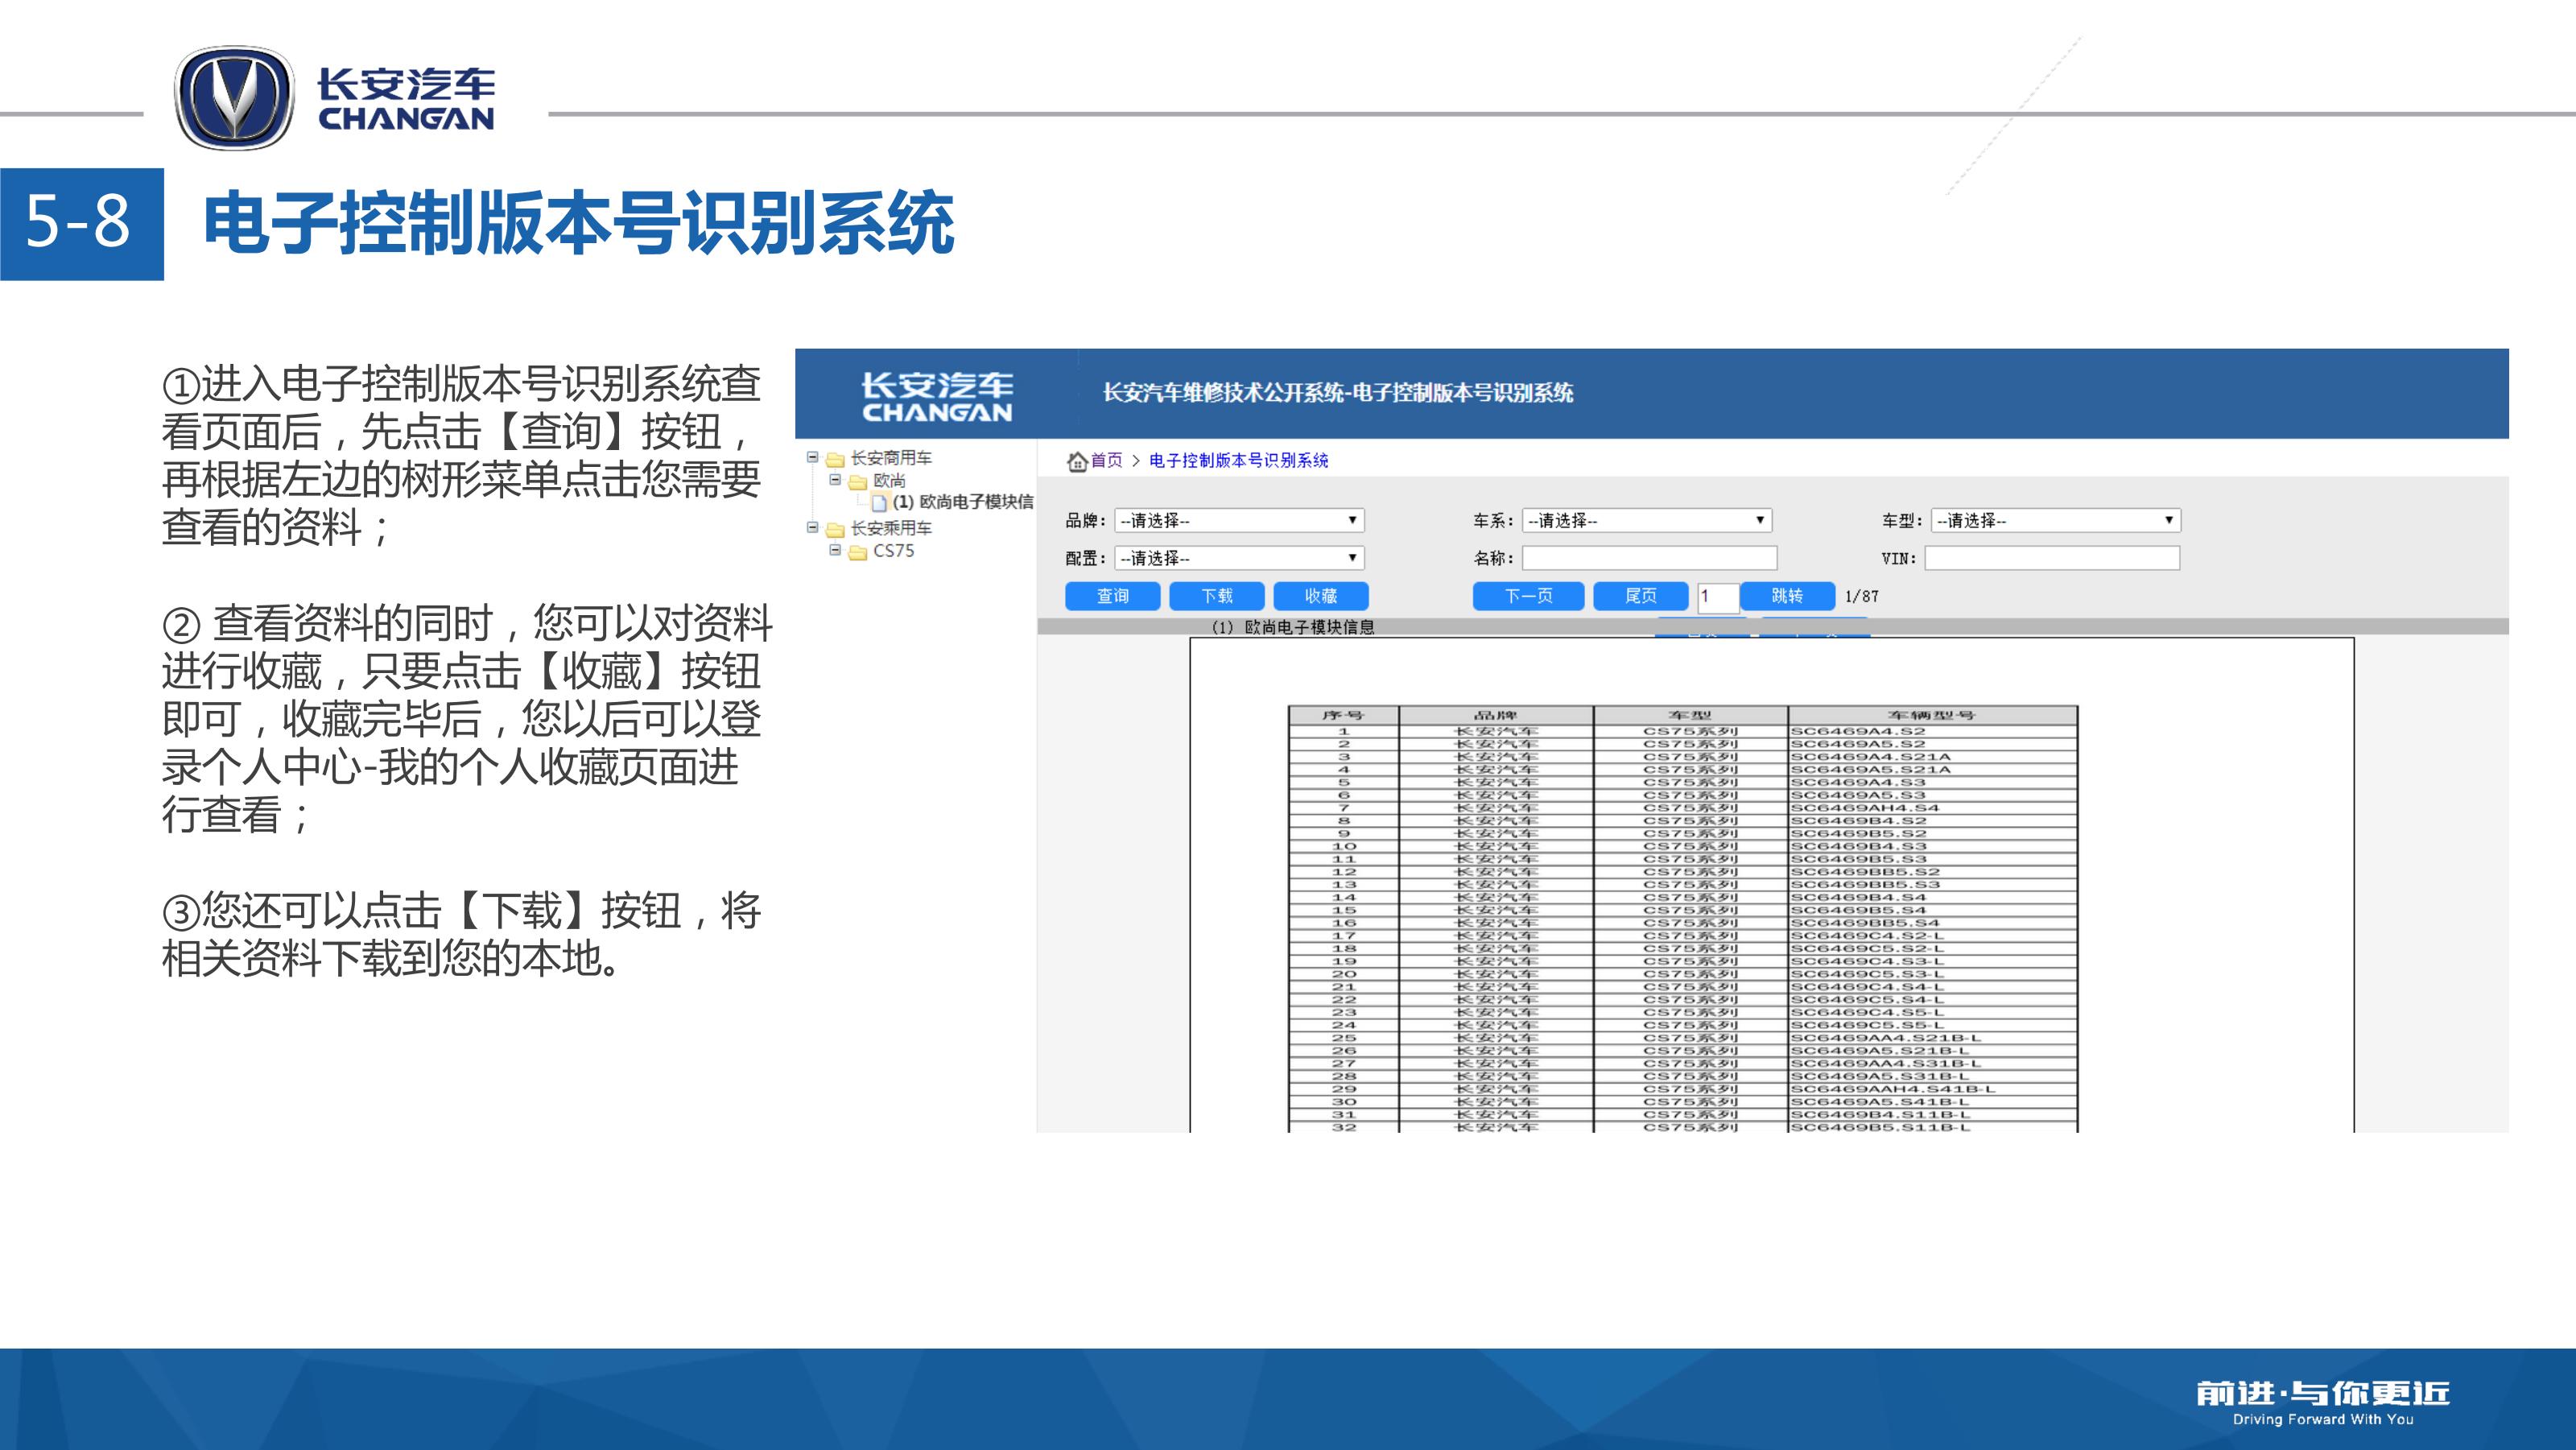
Task: Collapse the 欧尚 tree node
Action: pos(835,480)
